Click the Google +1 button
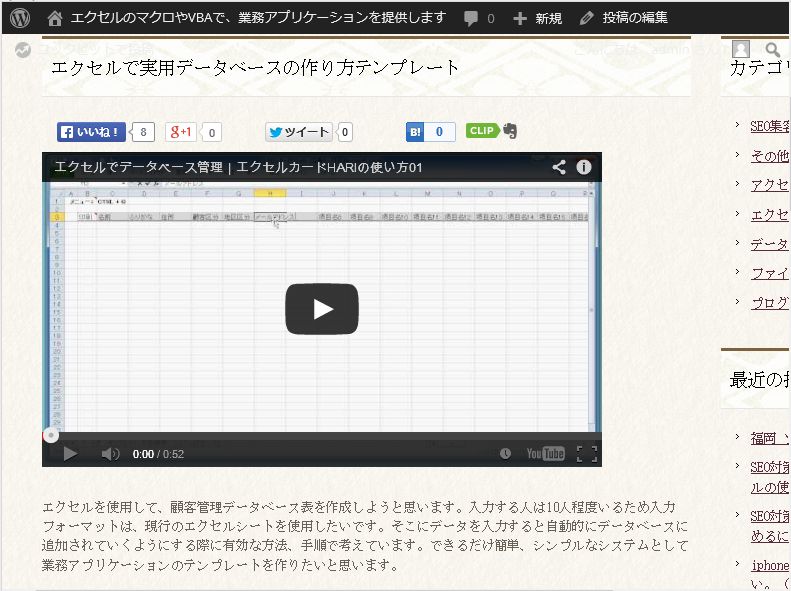This screenshot has width=791, height=591. pos(181,132)
